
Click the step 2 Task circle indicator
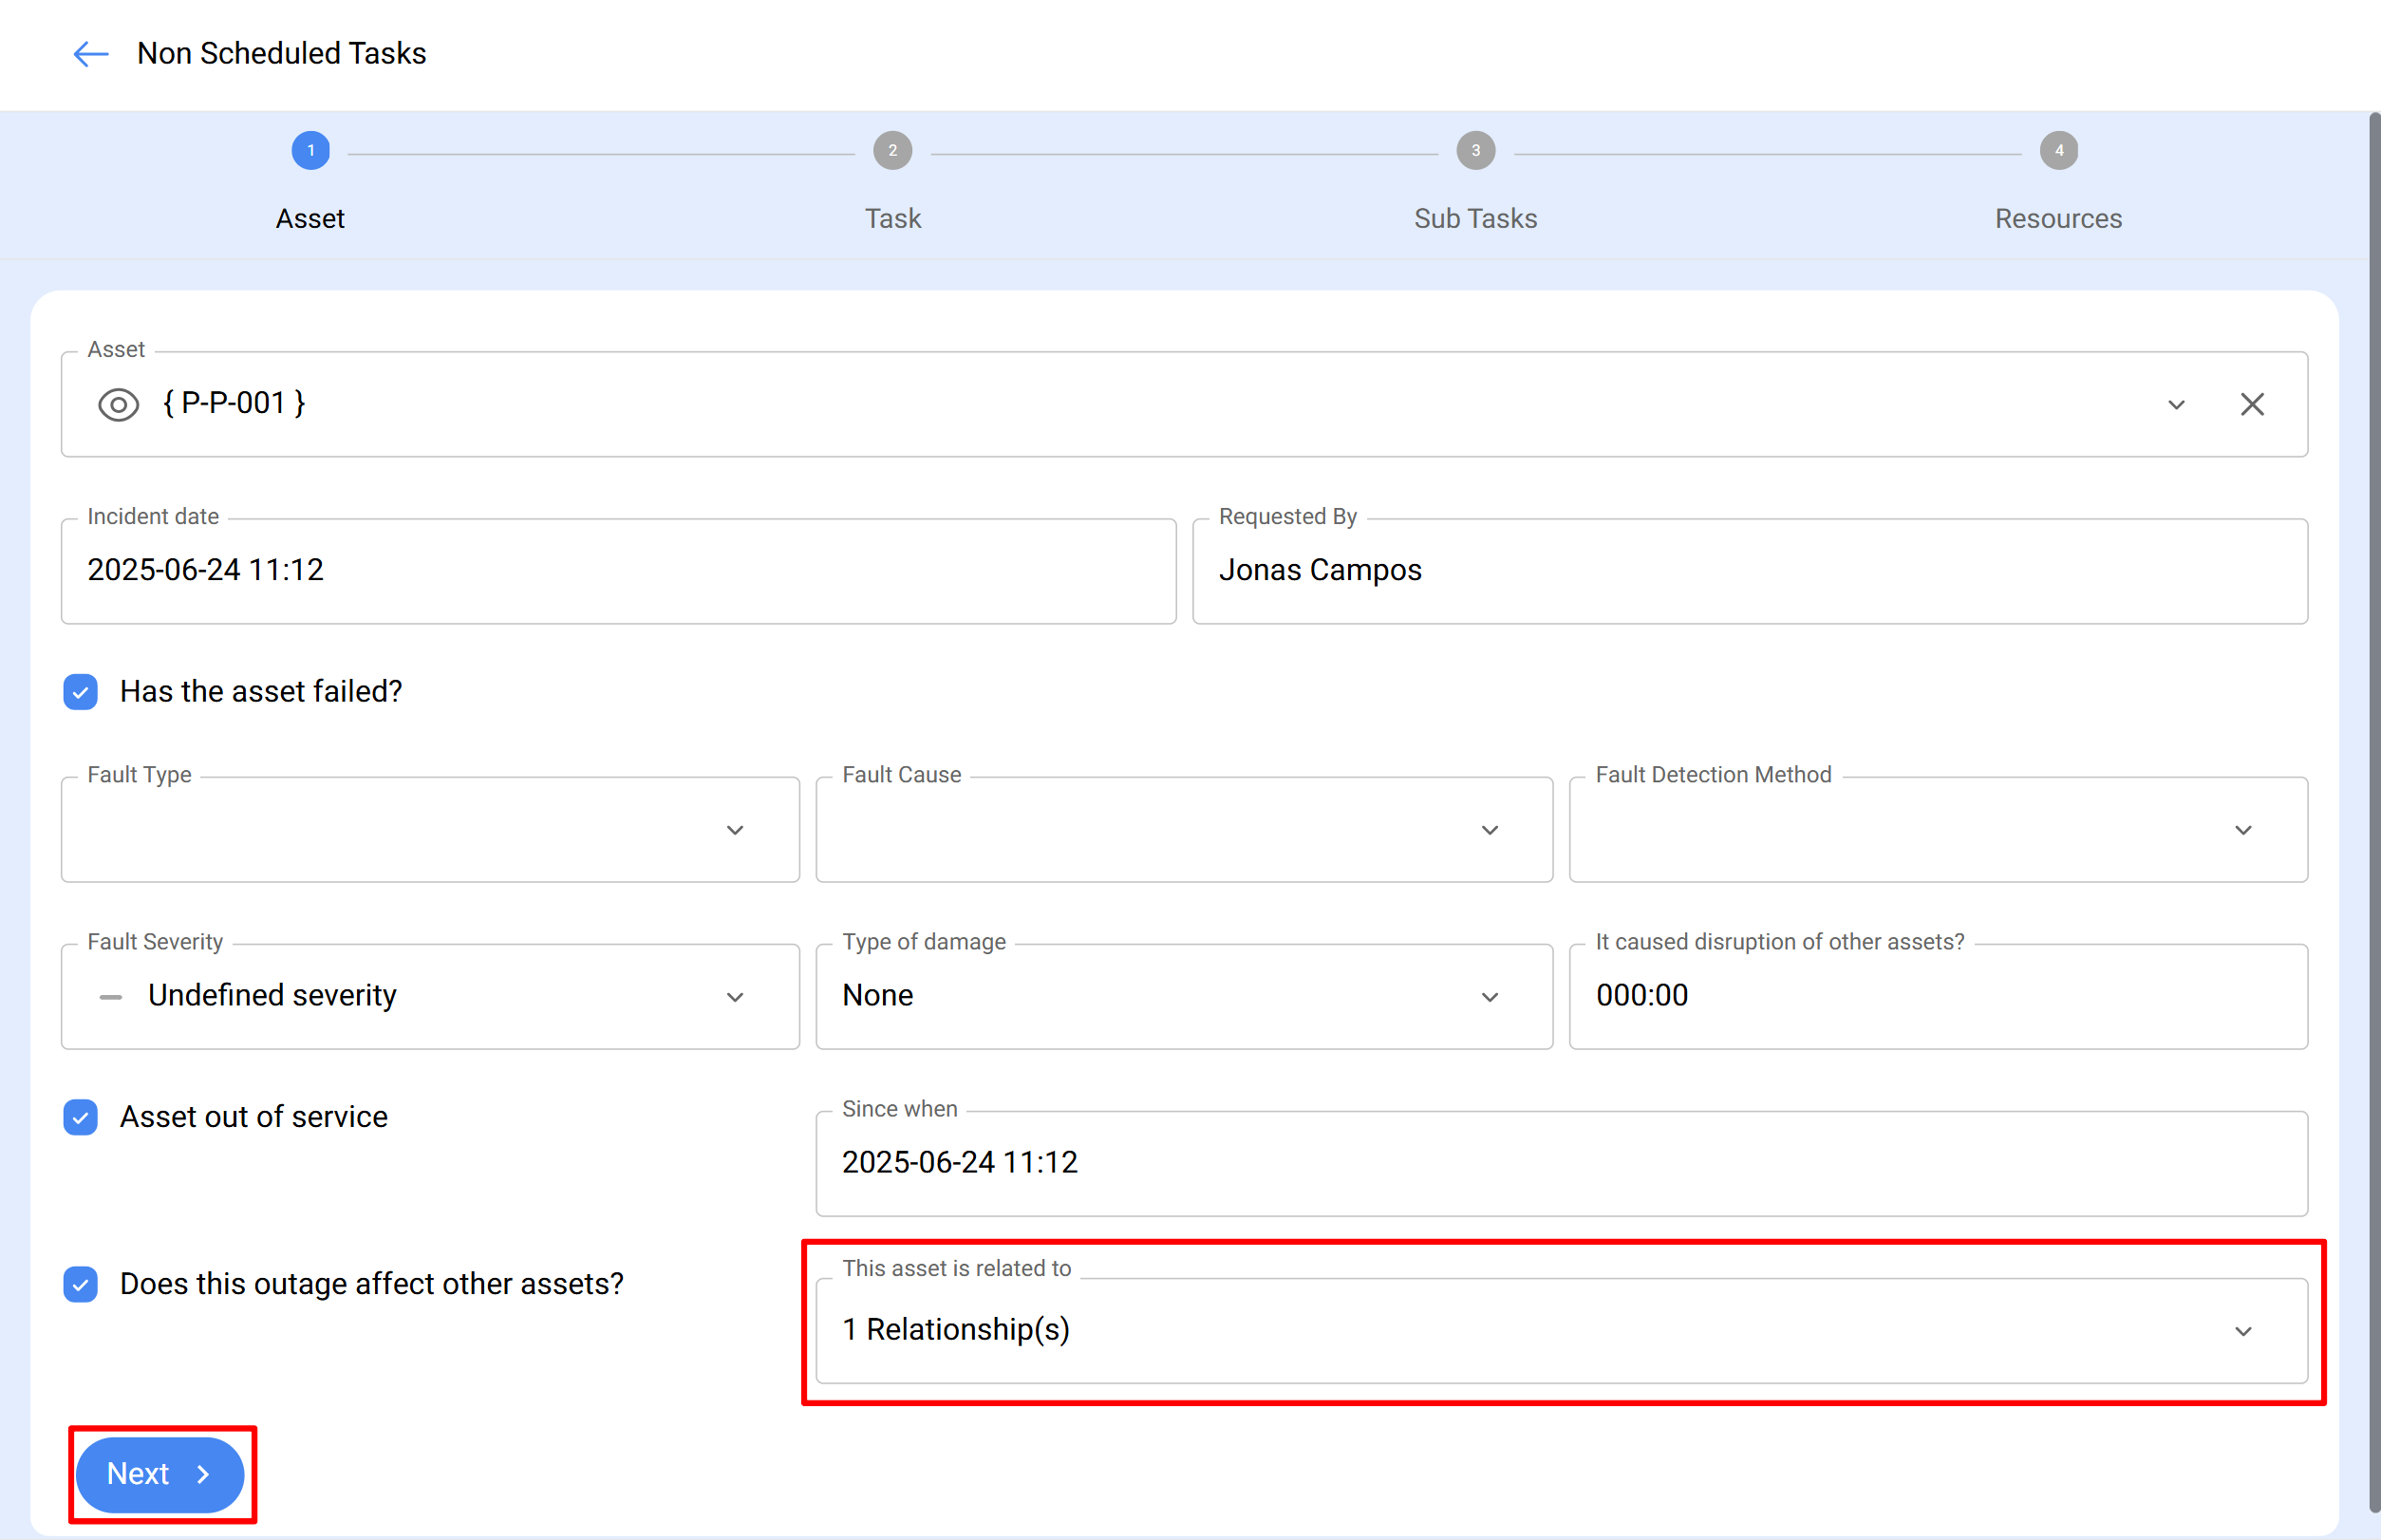click(x=892, y=150)
